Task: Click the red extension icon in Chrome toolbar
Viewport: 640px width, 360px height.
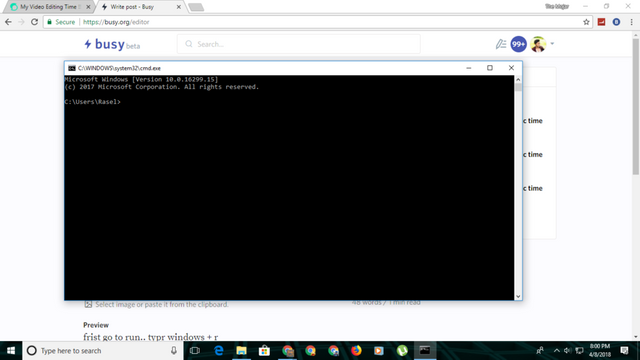Action: coord(601,22)
